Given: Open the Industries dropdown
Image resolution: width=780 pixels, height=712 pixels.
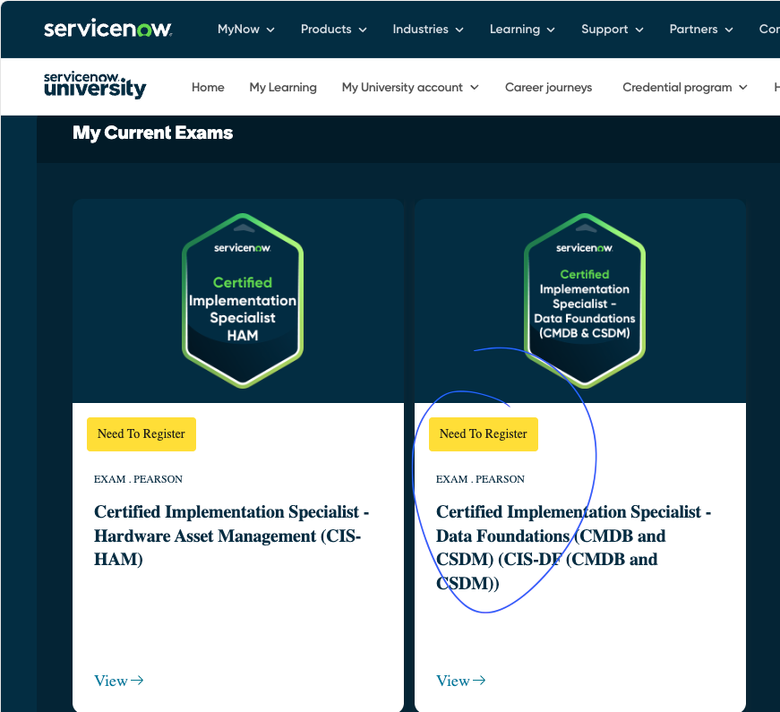Looking at the screenshot, I should point(428,29).
